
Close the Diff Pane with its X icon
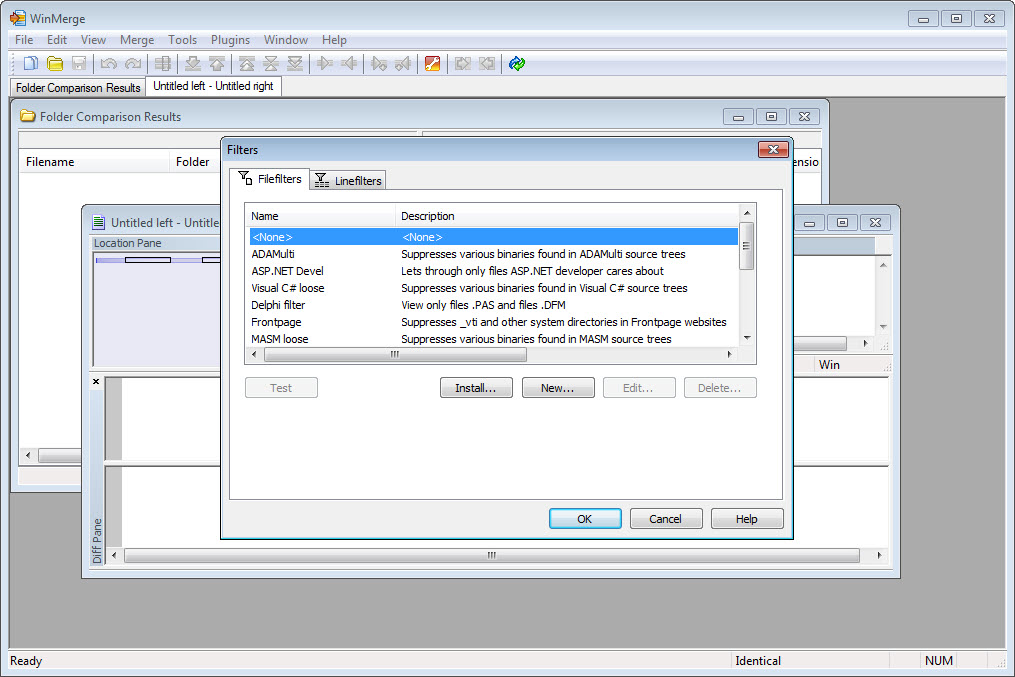(96, 381)
